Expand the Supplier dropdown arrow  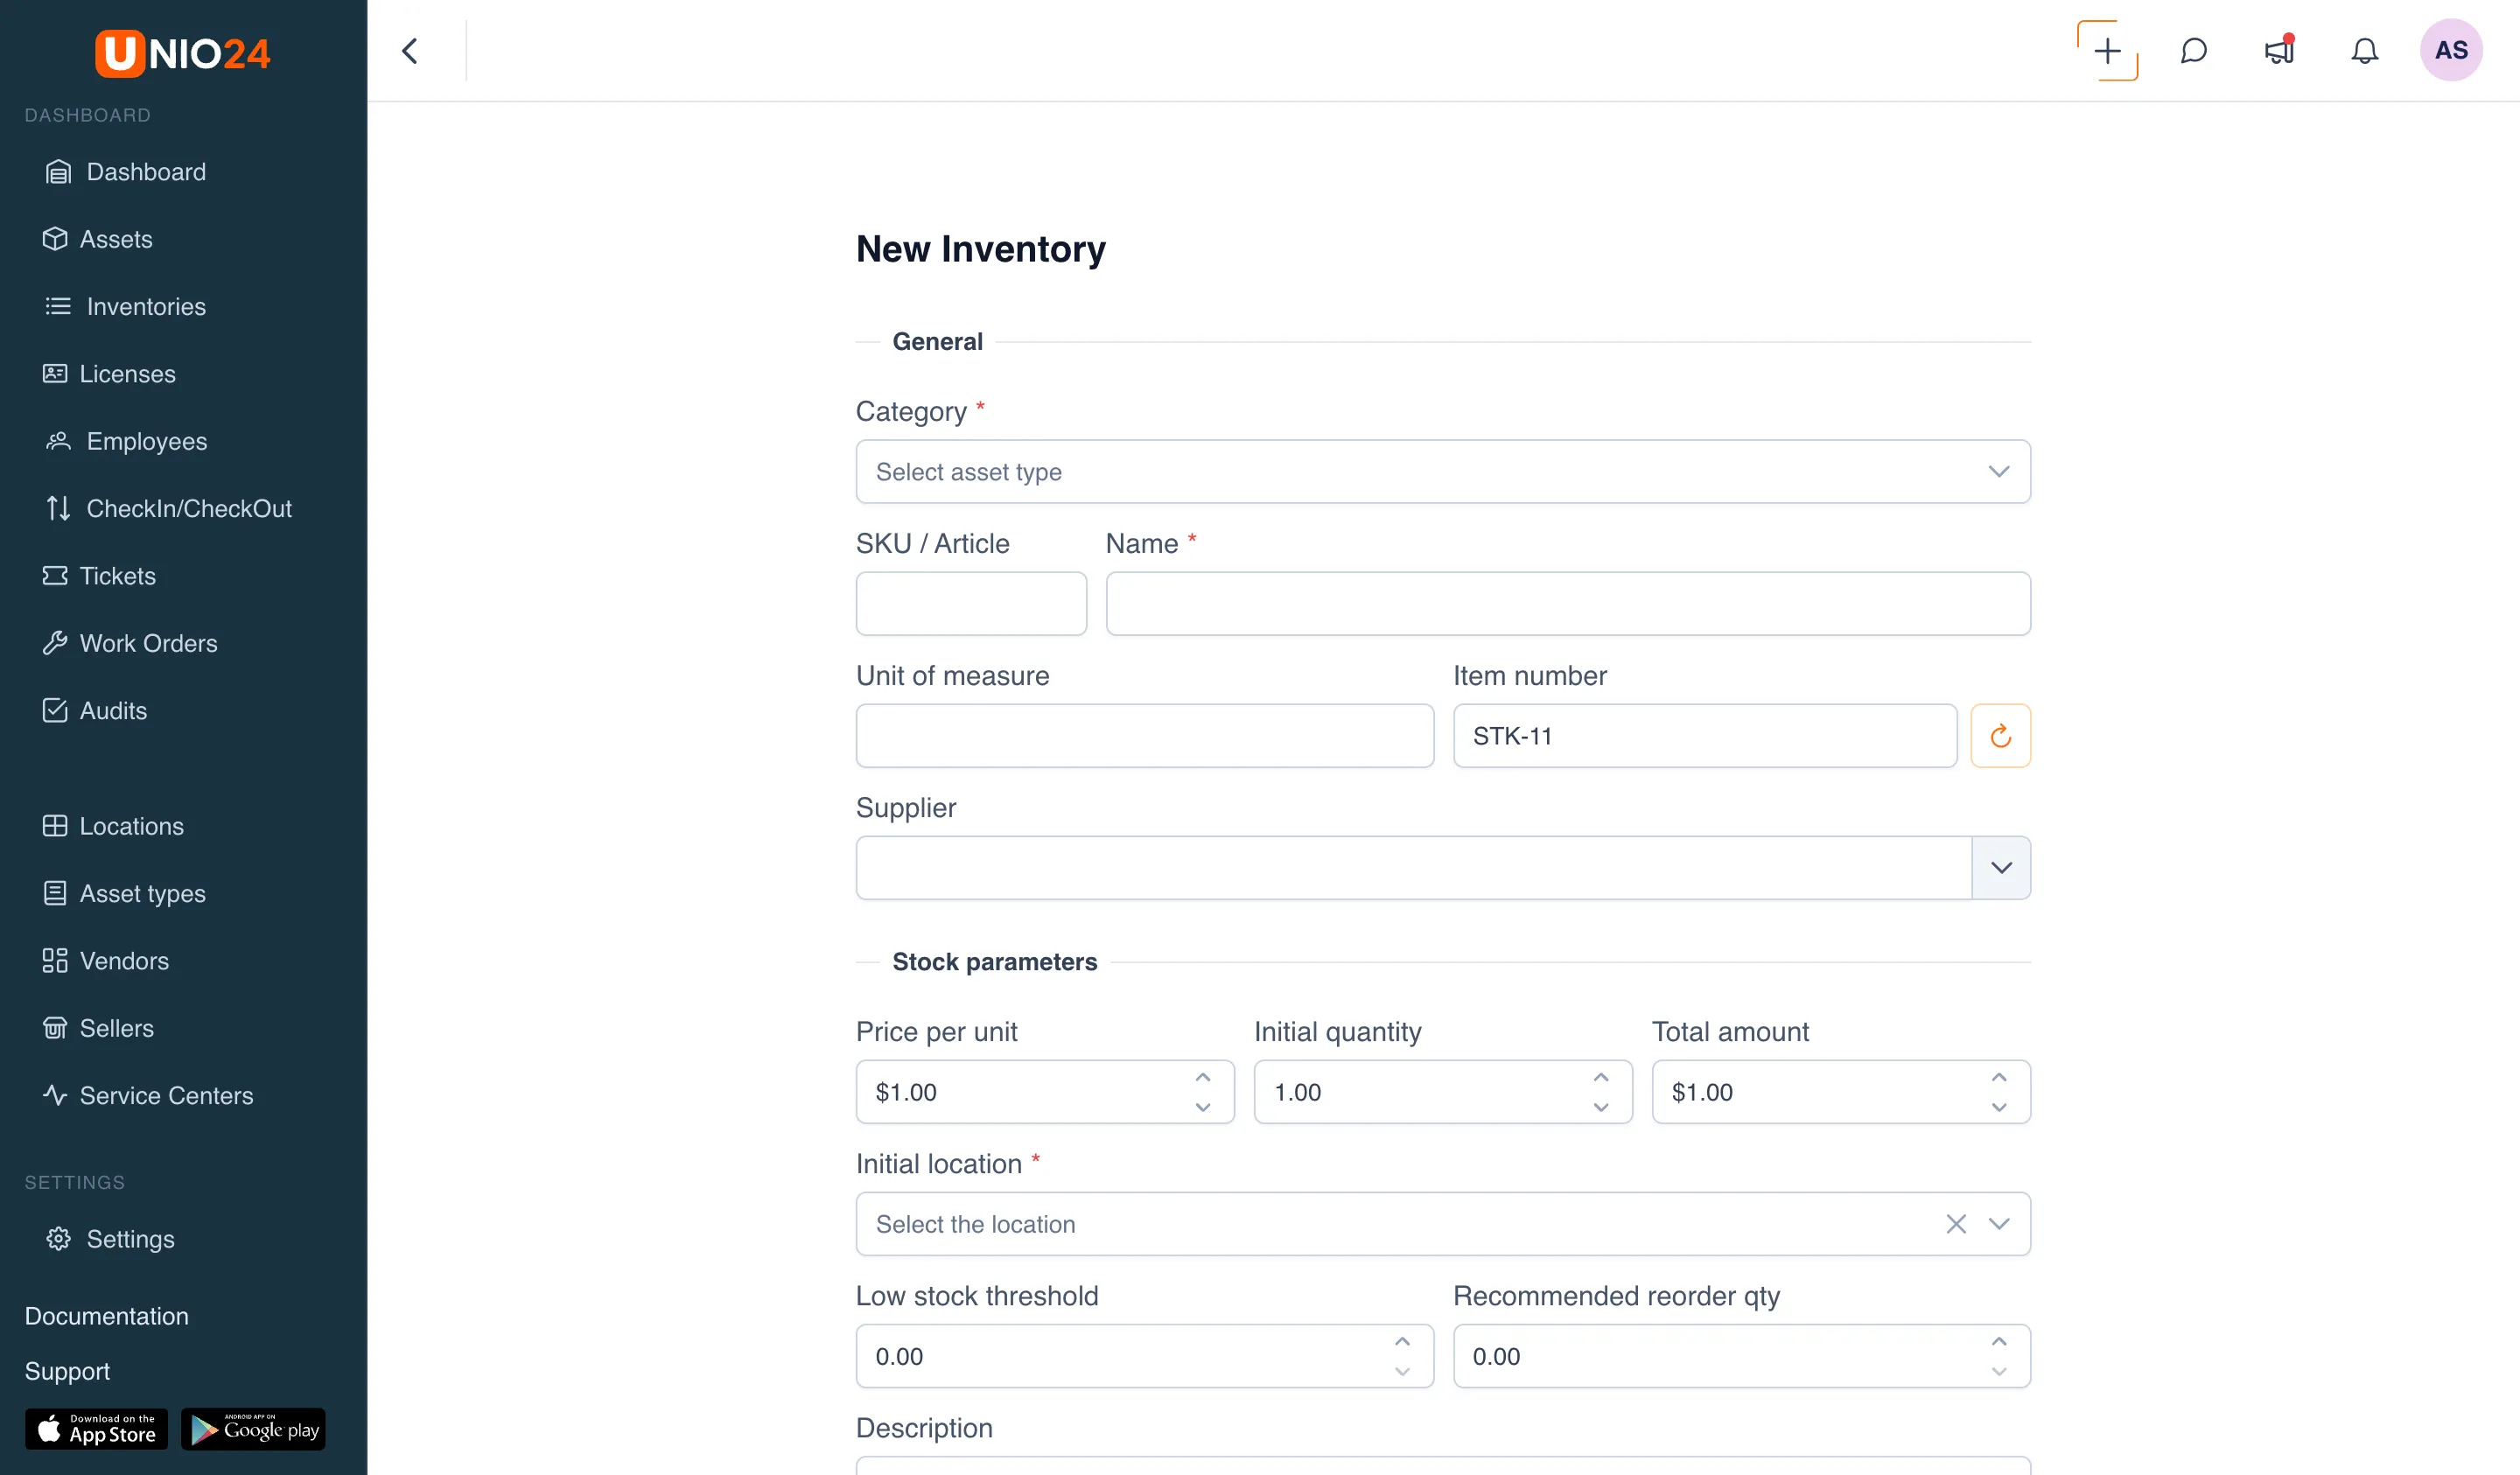click(2000, 868)
